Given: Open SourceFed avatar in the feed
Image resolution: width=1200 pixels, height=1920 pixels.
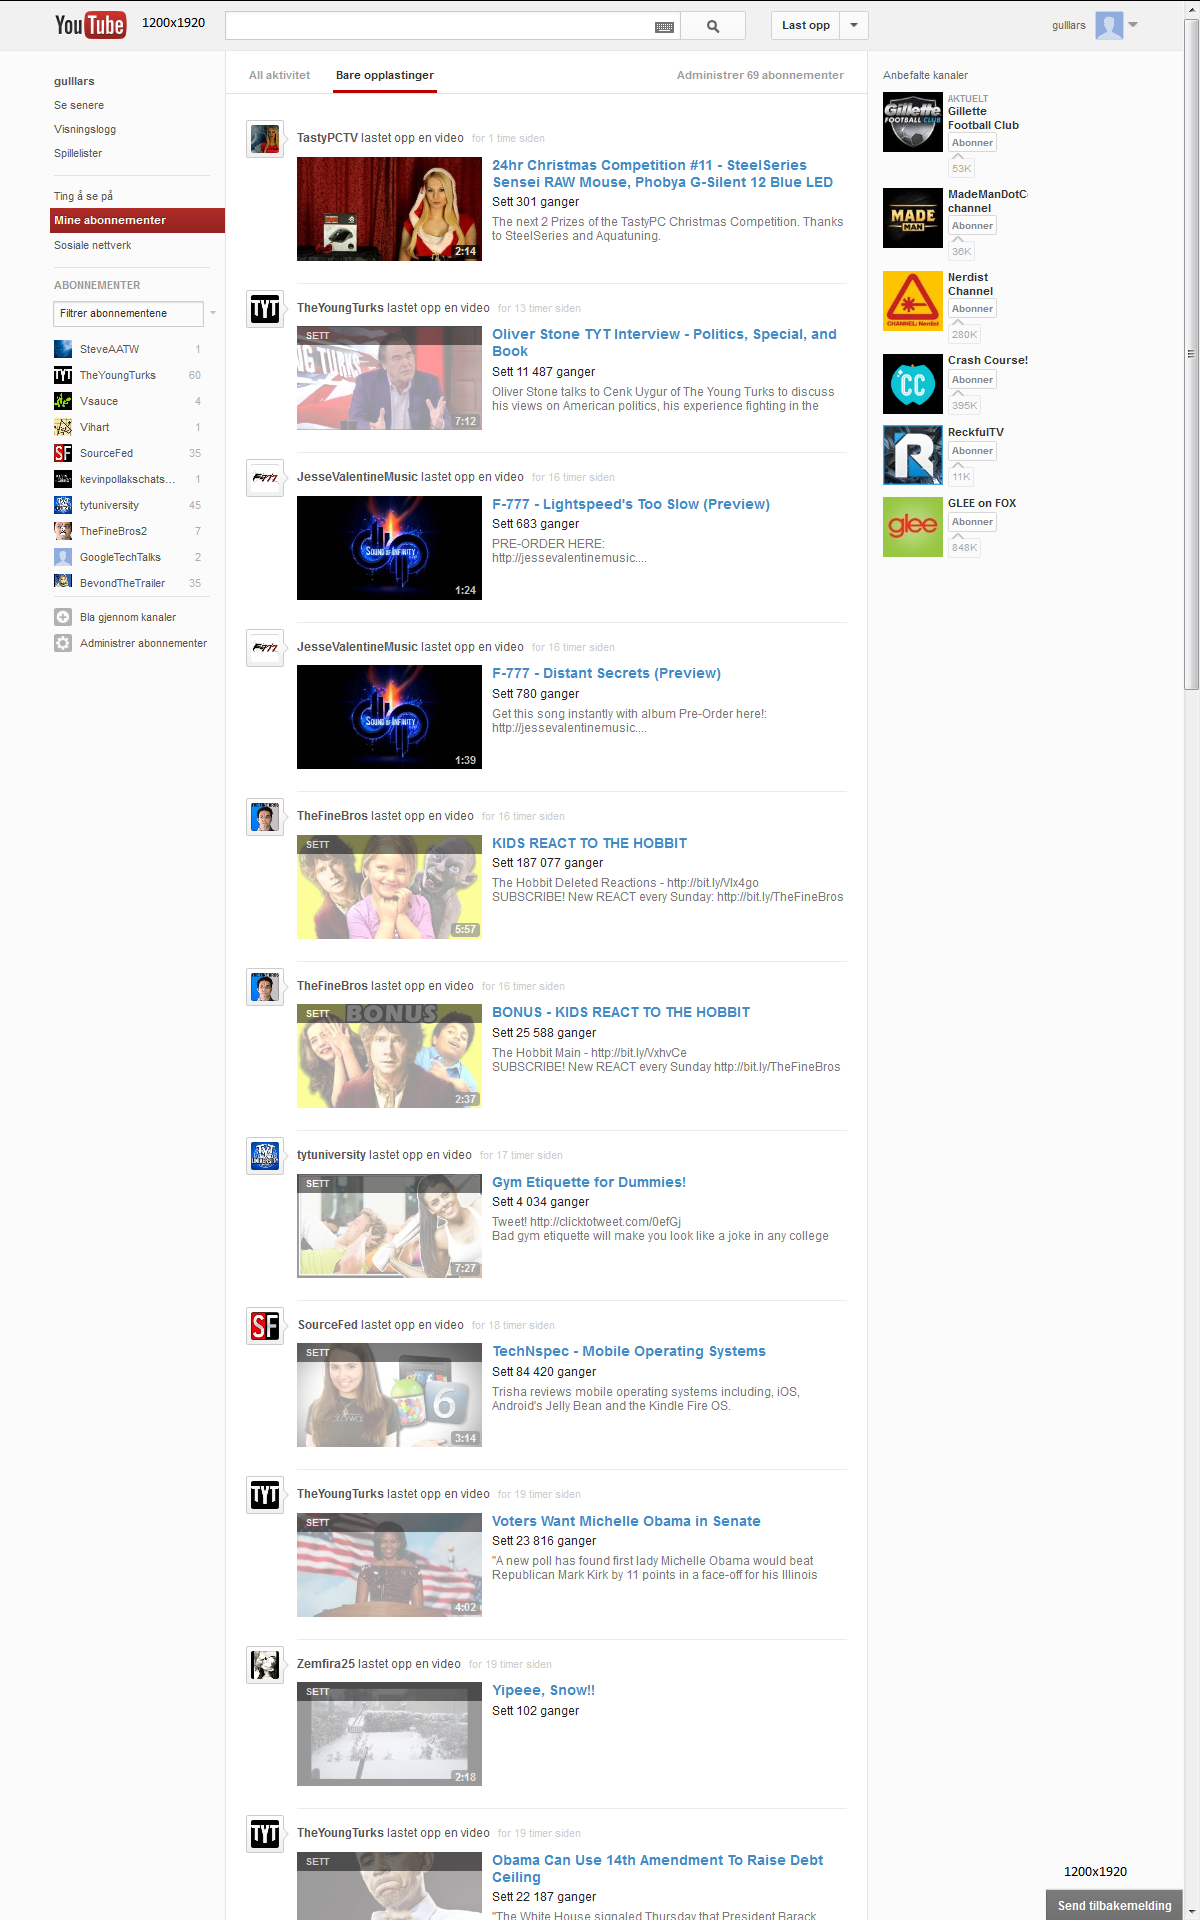Looking at the screenshot, I should click(265, 1326).
